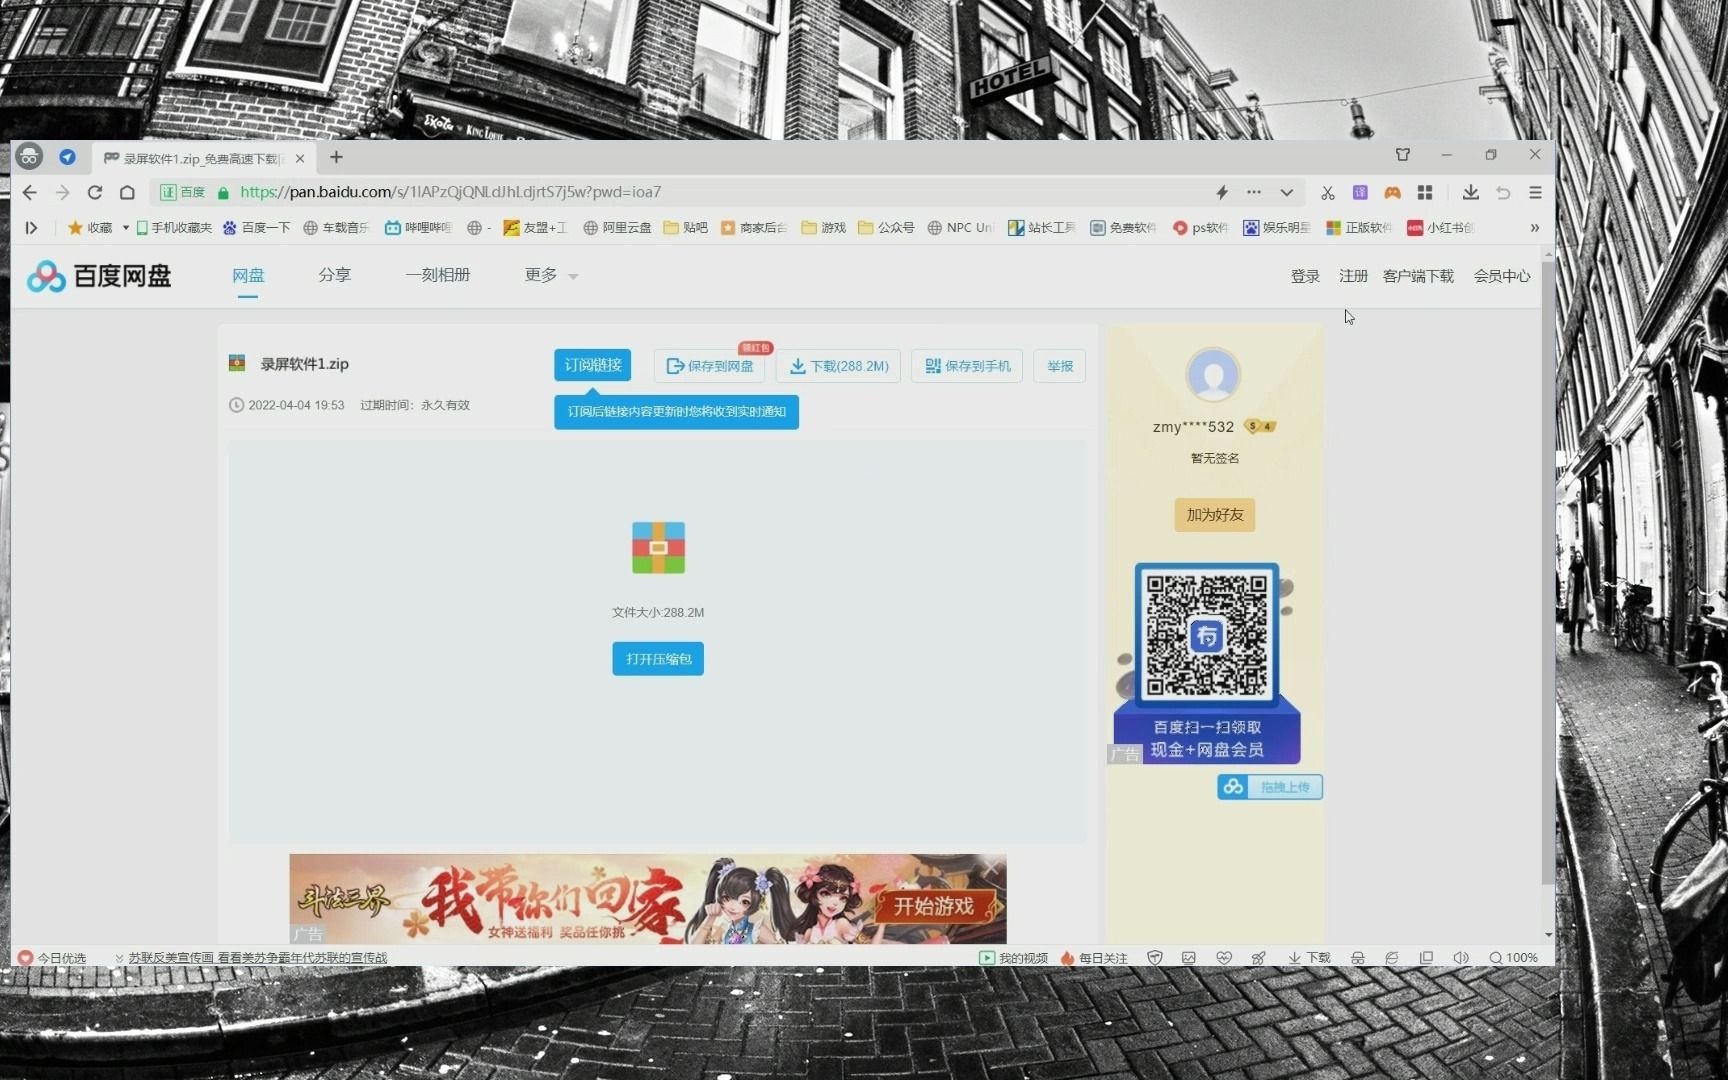Open the browser home page icon
The height and width of the screenshot is (1080, 1728).
[127, 192]
